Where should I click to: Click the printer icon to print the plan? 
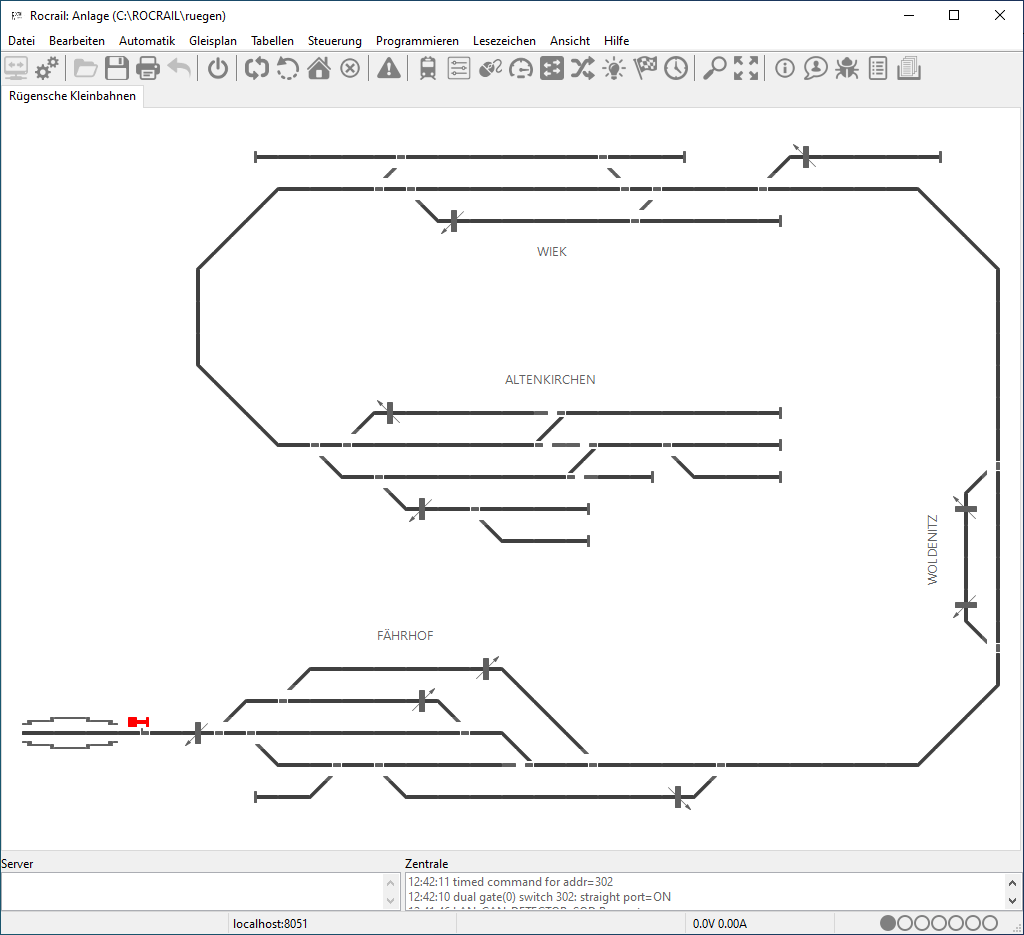(x=148, y=68)
